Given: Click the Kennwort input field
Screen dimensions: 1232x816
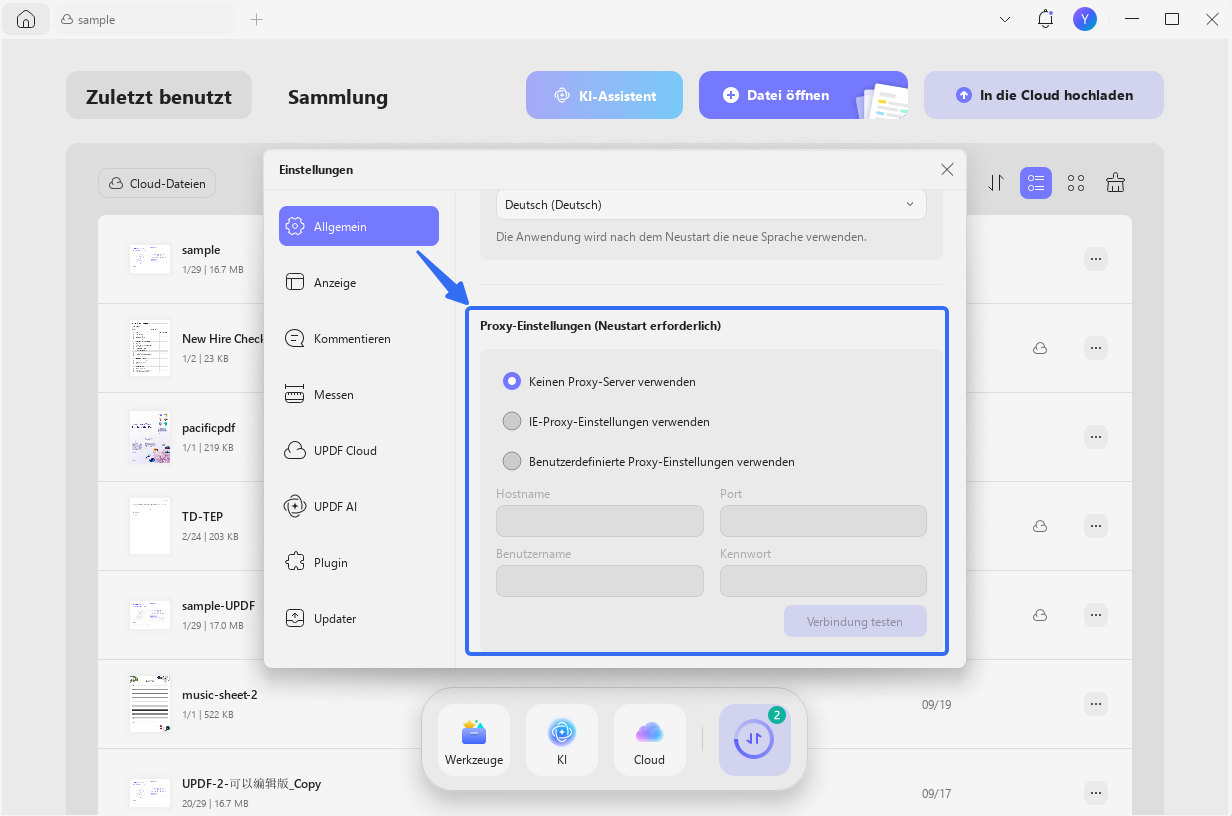Looking at the screenshot, I should (823, 581).
